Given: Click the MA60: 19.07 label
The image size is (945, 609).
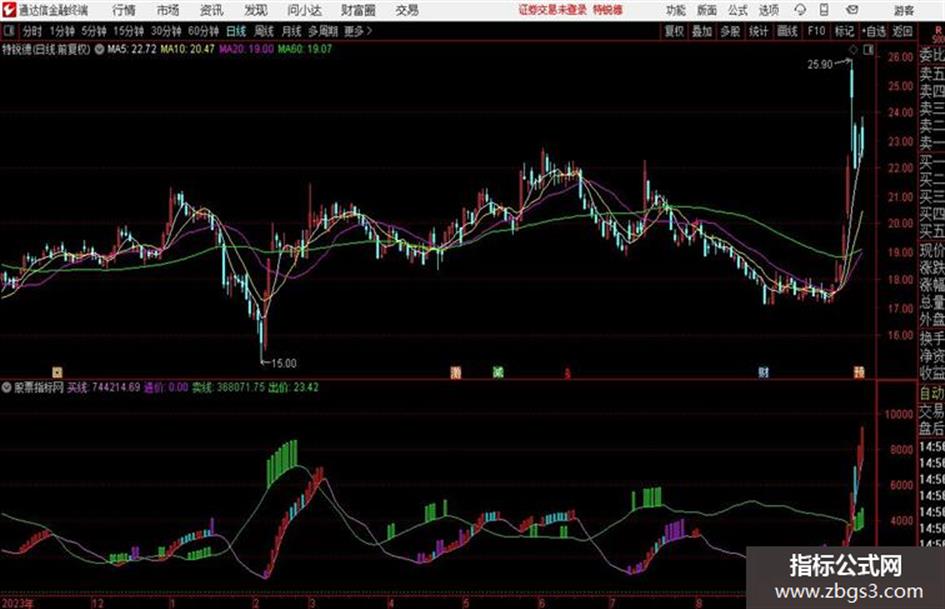Looking at the screenshot, I should (x=305, y=49).
